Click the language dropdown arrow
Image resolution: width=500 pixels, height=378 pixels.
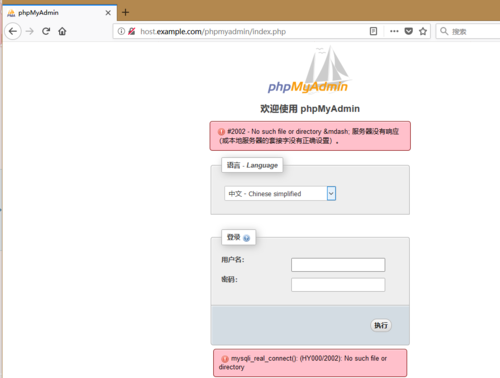(x=331, y=193)
